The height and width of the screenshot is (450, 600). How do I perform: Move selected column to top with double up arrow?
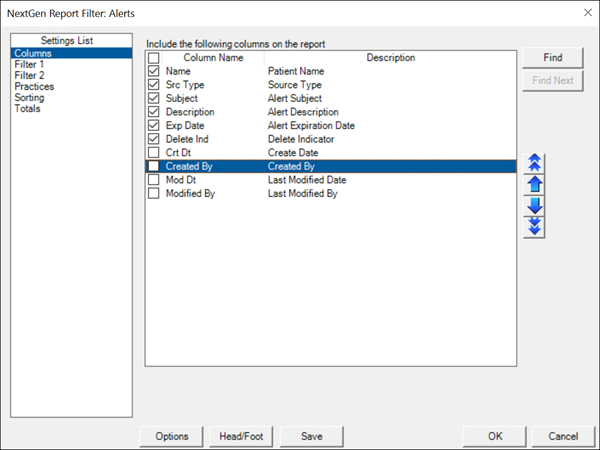click(x=534, y=164)
